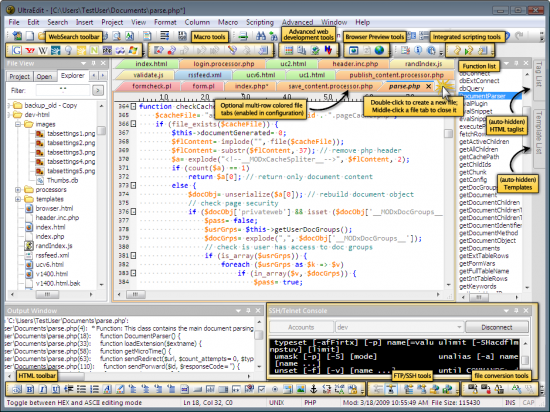This screenshot has height=412, width=550.
Task: Click the checkbox form element icon in HTML toolbar
Action: [x=262, y=389]
